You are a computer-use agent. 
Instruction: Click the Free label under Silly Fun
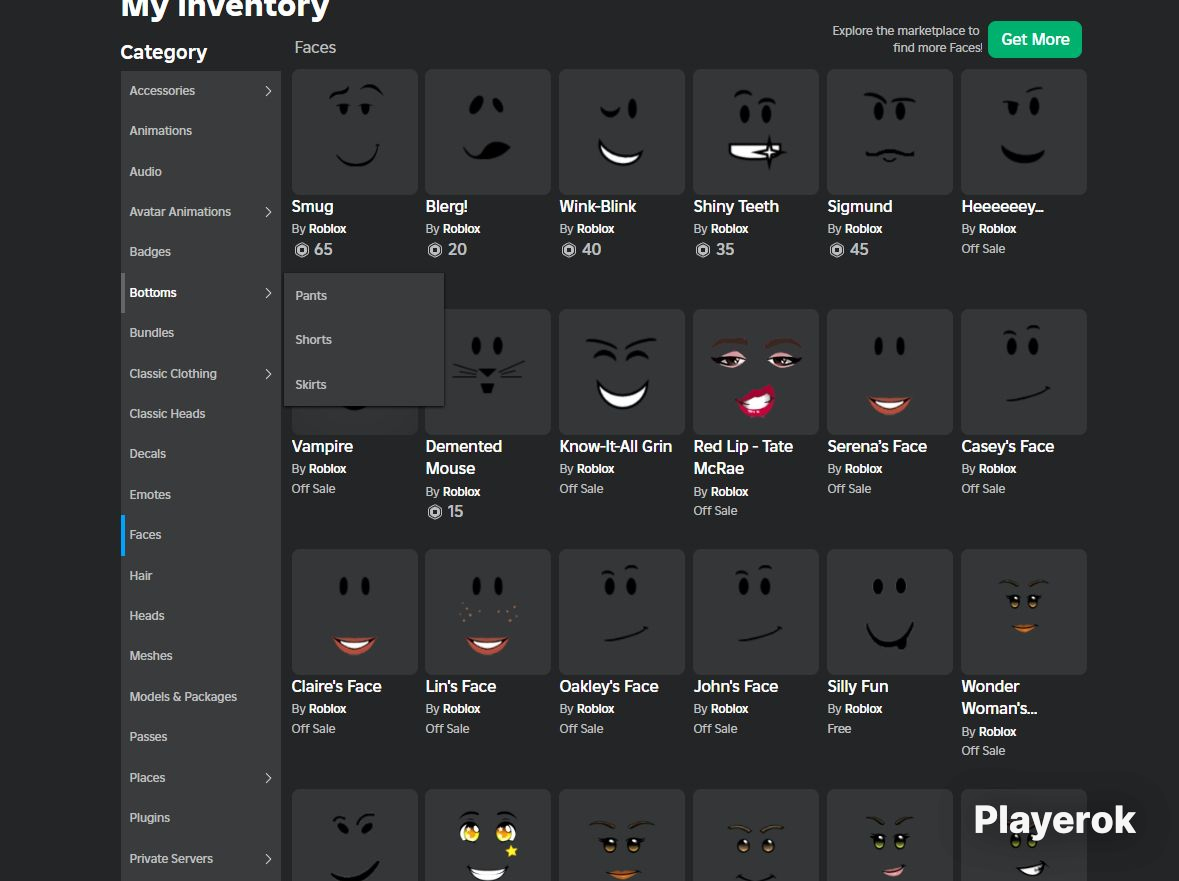(839, 728)
